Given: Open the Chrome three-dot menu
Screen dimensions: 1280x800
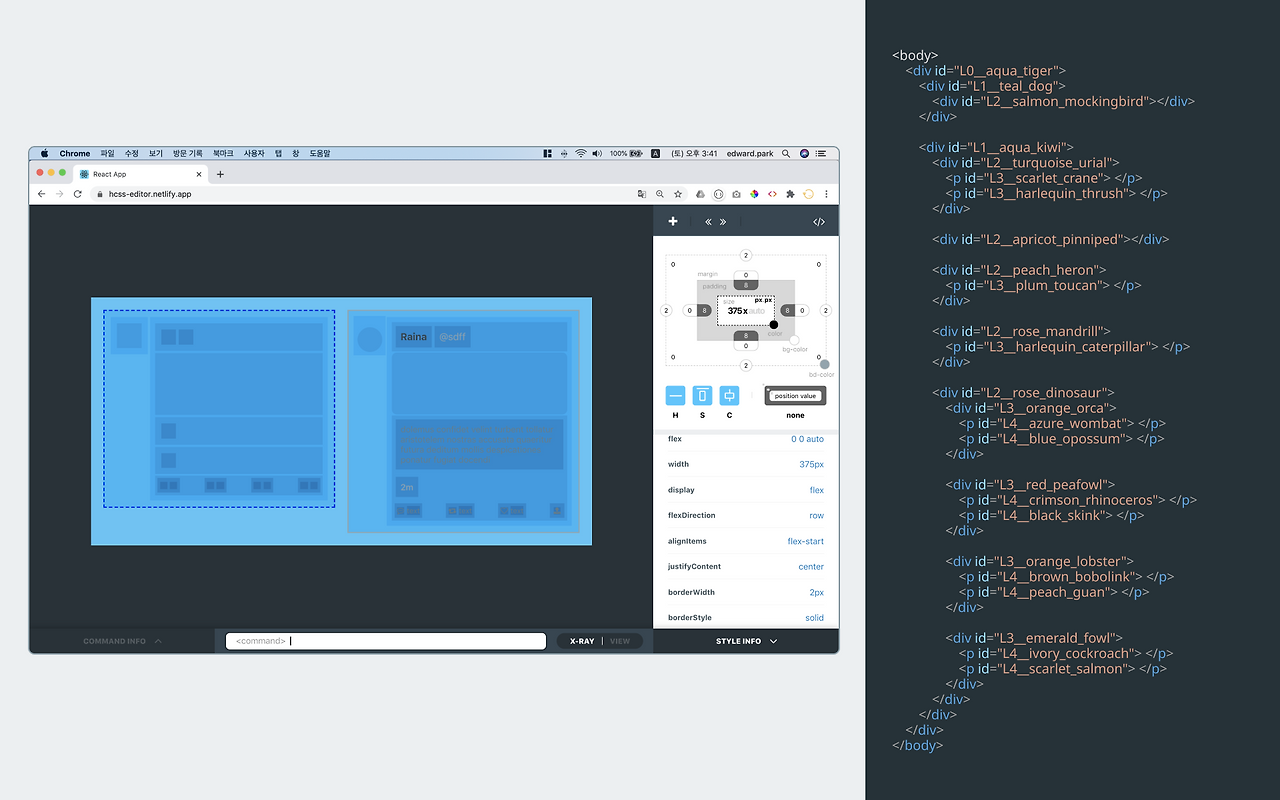Looking at the screenshot, I should tap(826, 194).
